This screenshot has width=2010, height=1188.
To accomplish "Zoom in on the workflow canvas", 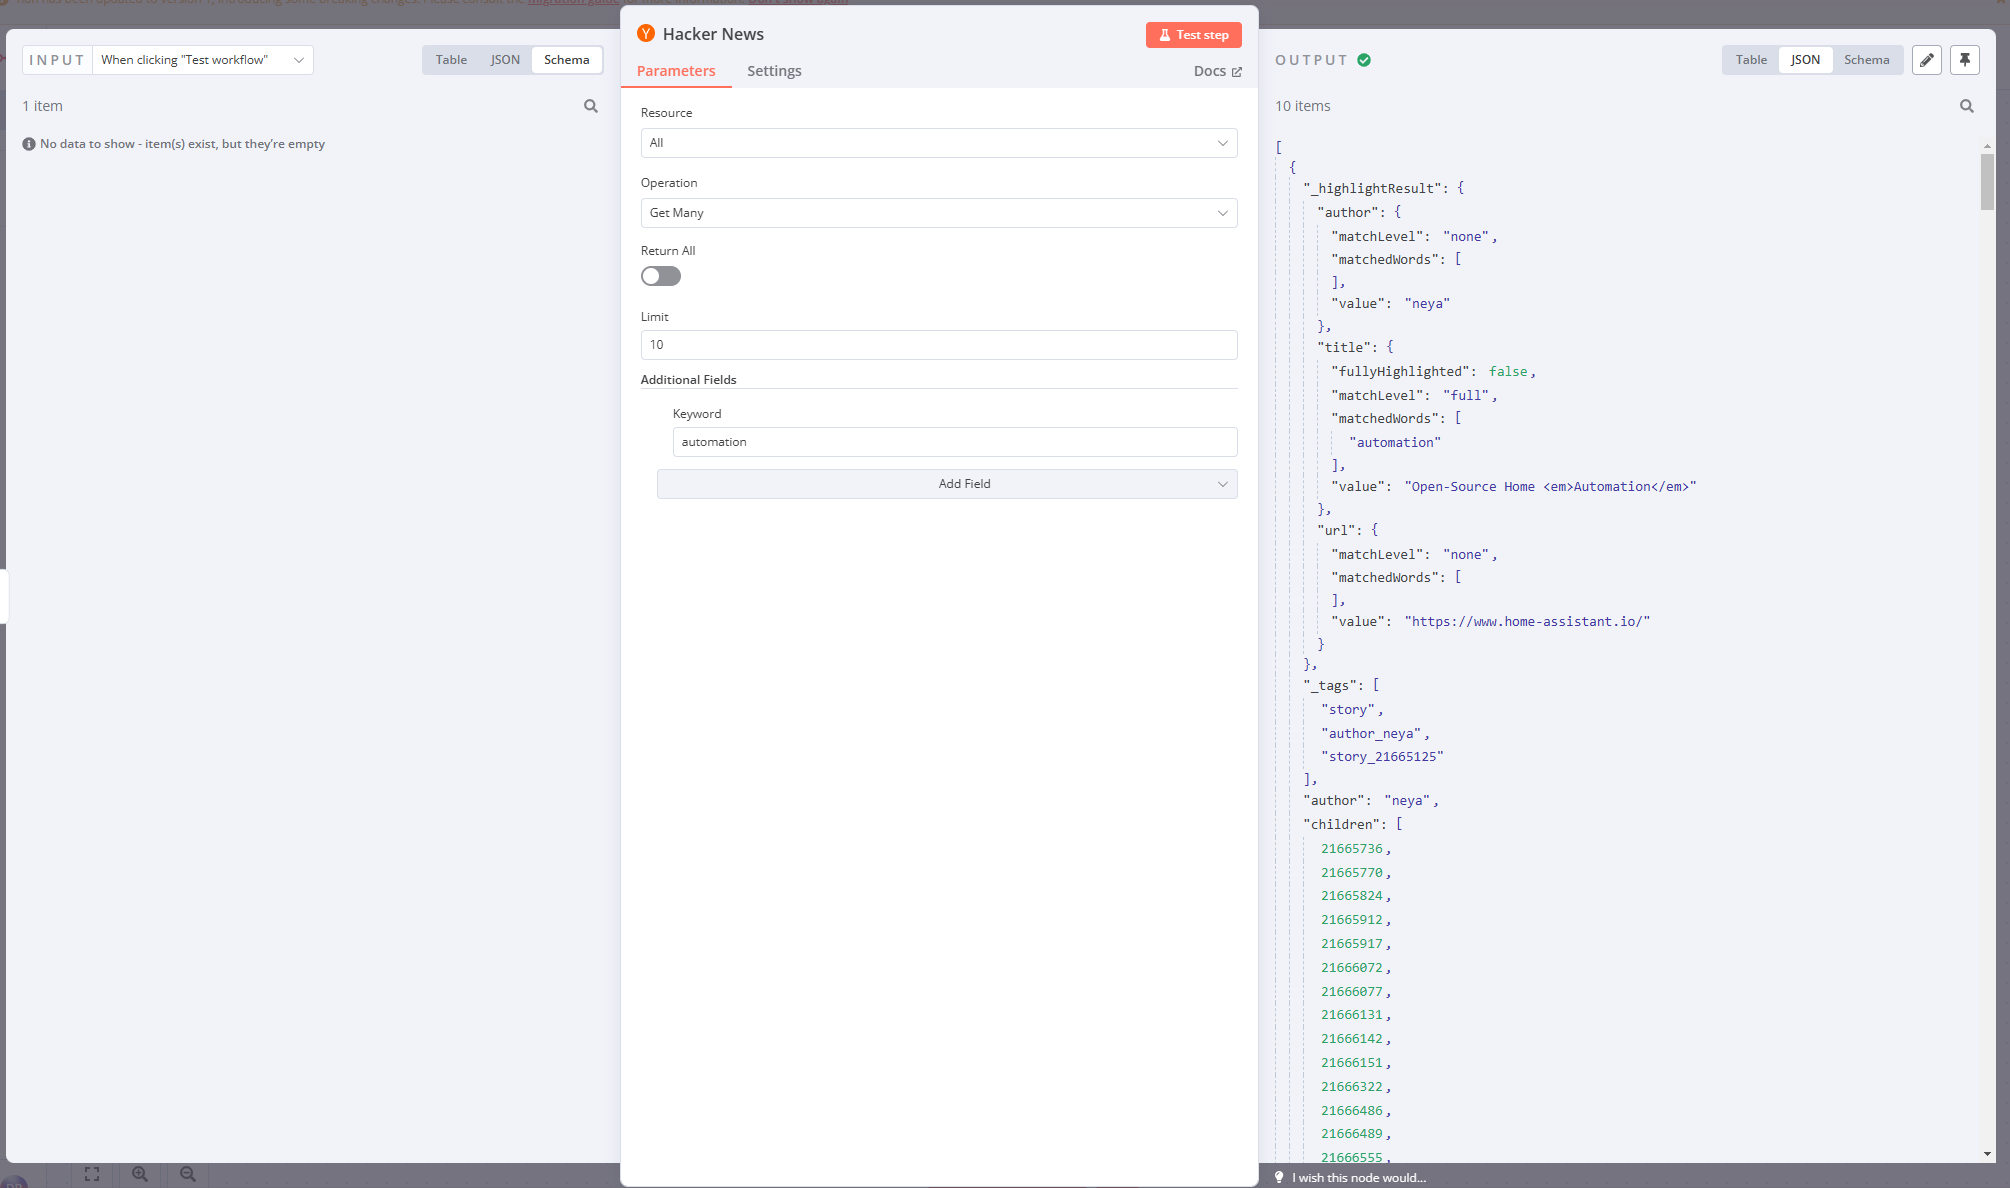I will (x=139, y=1174).
